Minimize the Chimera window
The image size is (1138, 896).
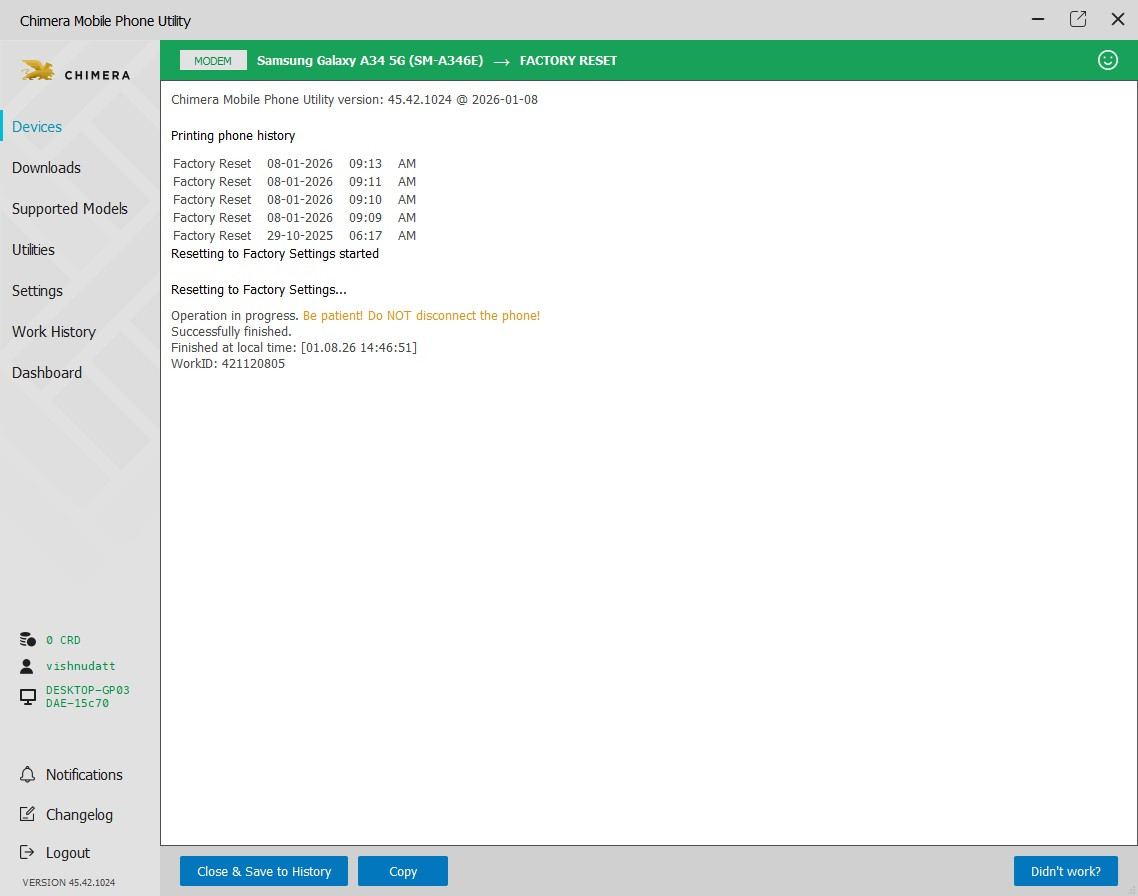point(1038,20)
